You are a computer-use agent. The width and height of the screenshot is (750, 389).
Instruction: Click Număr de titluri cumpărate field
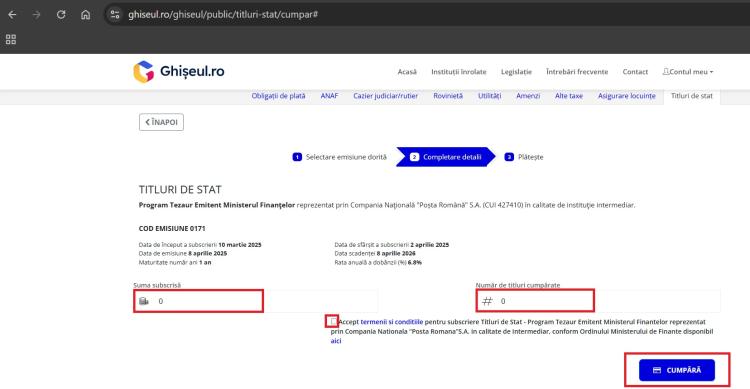point(598,301)
